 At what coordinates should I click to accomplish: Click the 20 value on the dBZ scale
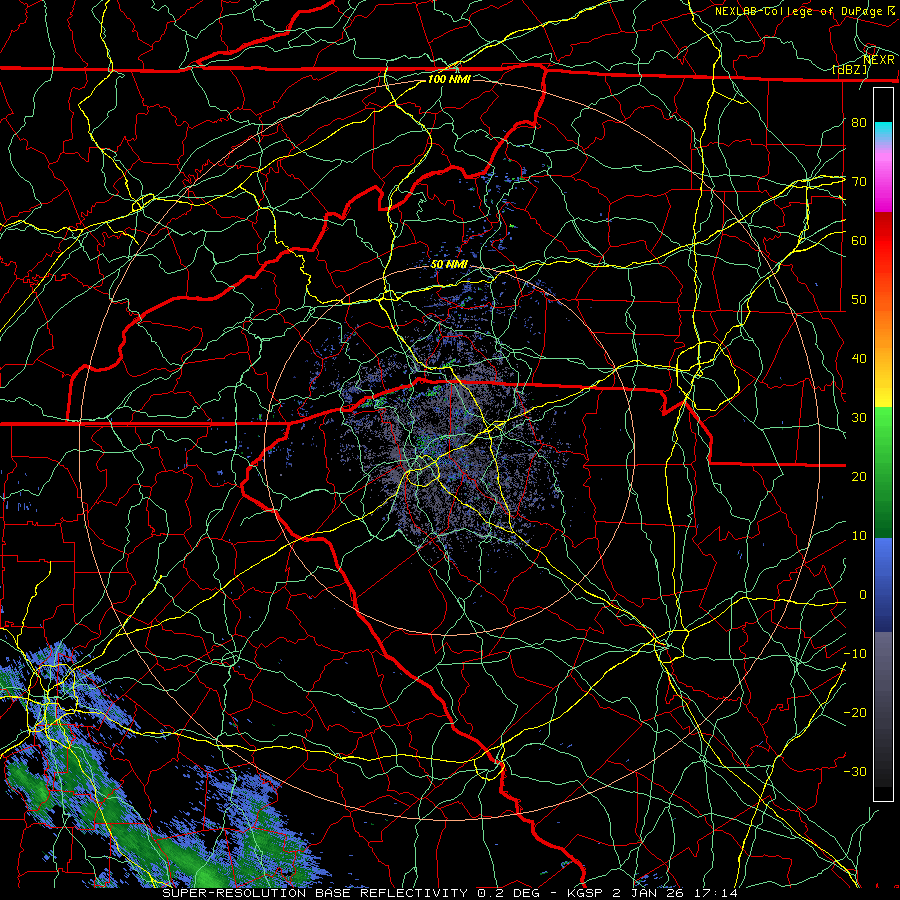[859, 477]
